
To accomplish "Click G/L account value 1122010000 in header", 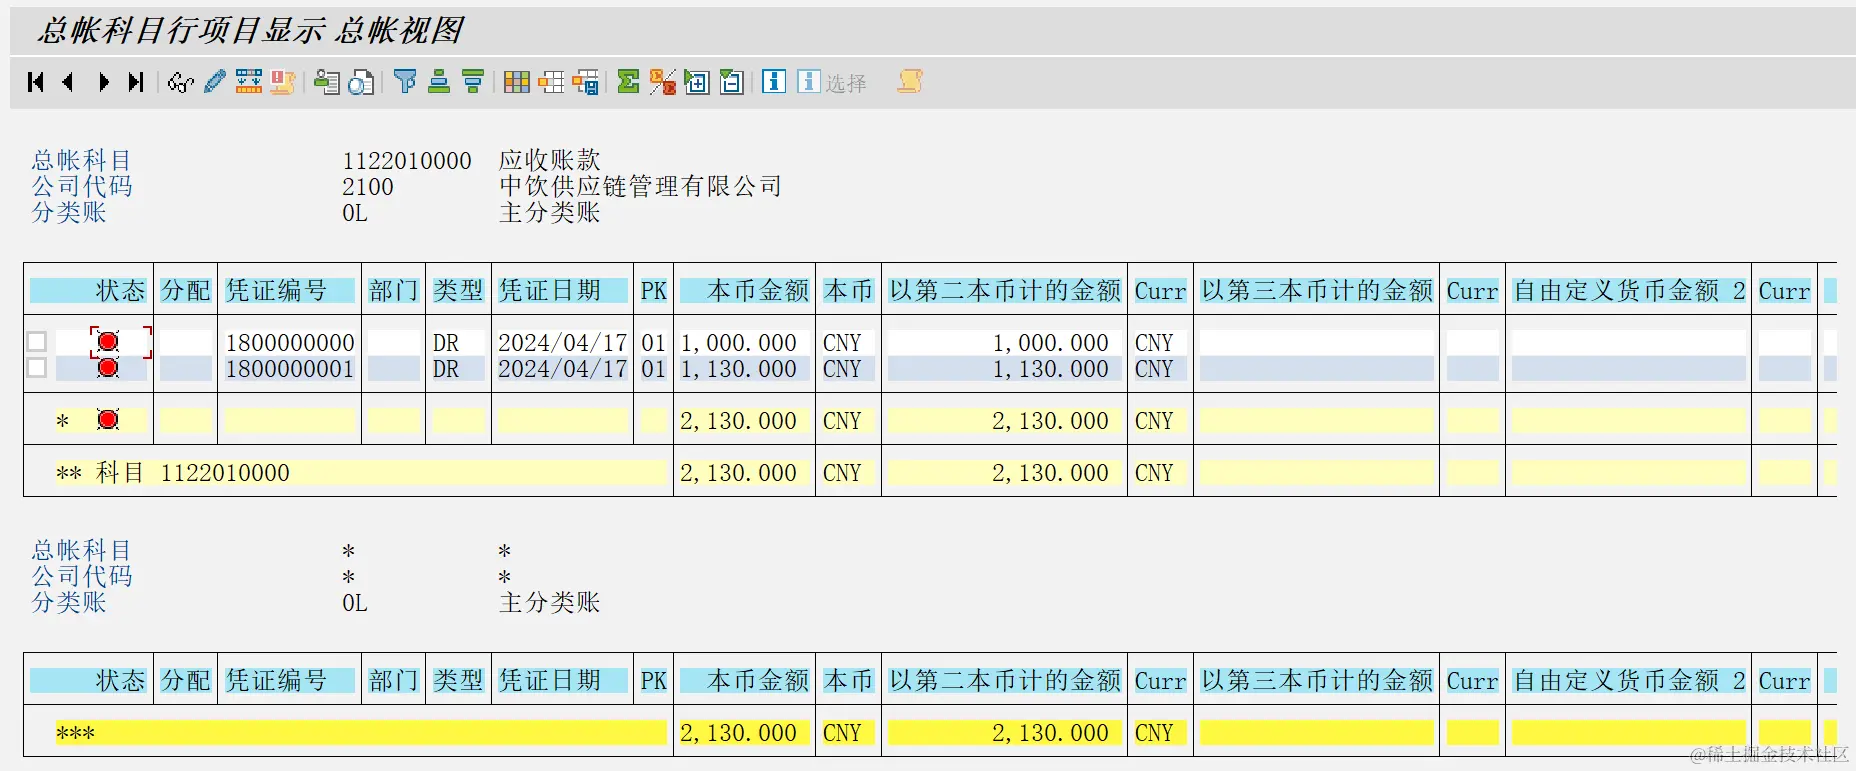I will point(407,160).
